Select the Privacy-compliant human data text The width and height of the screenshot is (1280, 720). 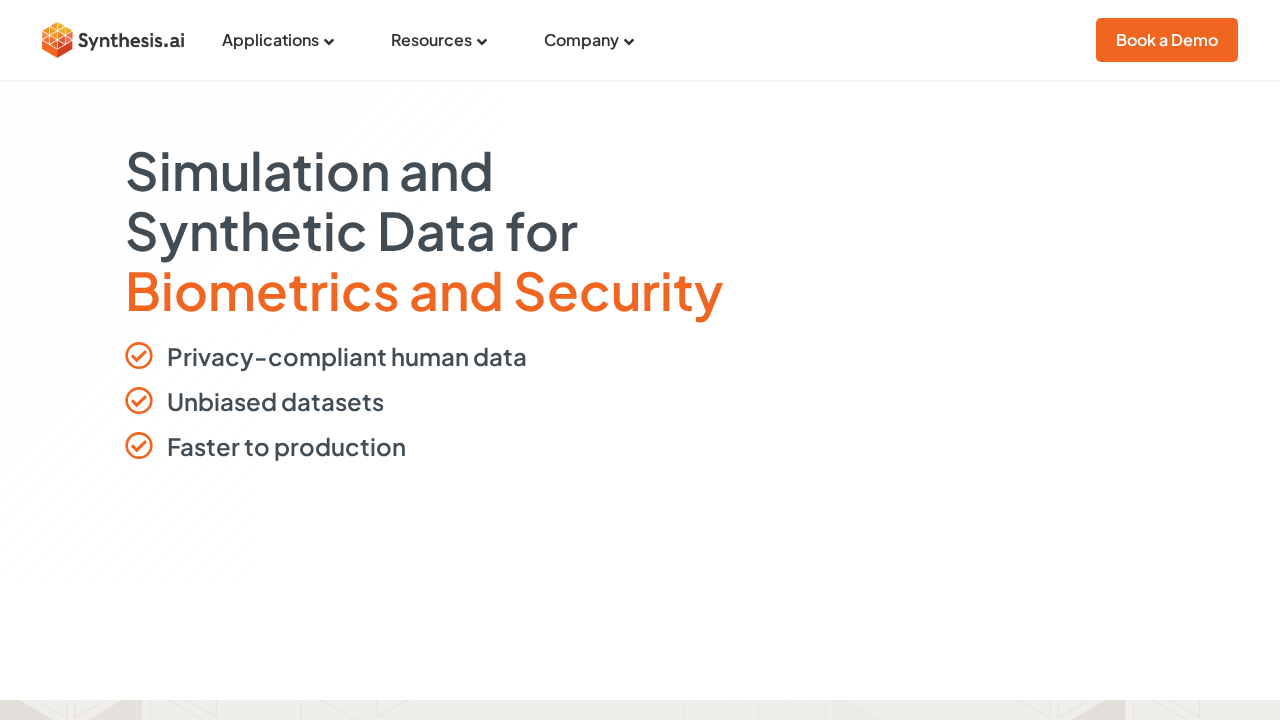coord(346,357)
